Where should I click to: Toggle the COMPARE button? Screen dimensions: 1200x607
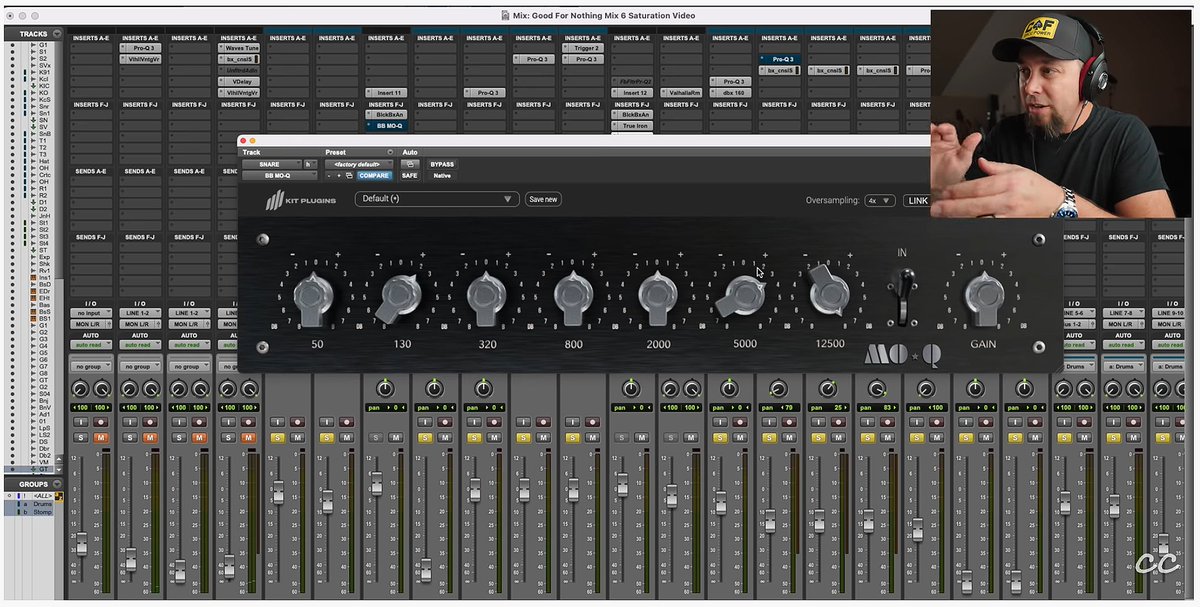[x=374, y=176]
